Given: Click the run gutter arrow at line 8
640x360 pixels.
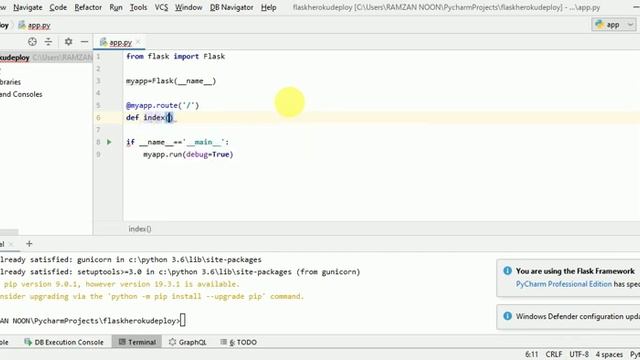Looking at the screenshot, I should [109, 142].
